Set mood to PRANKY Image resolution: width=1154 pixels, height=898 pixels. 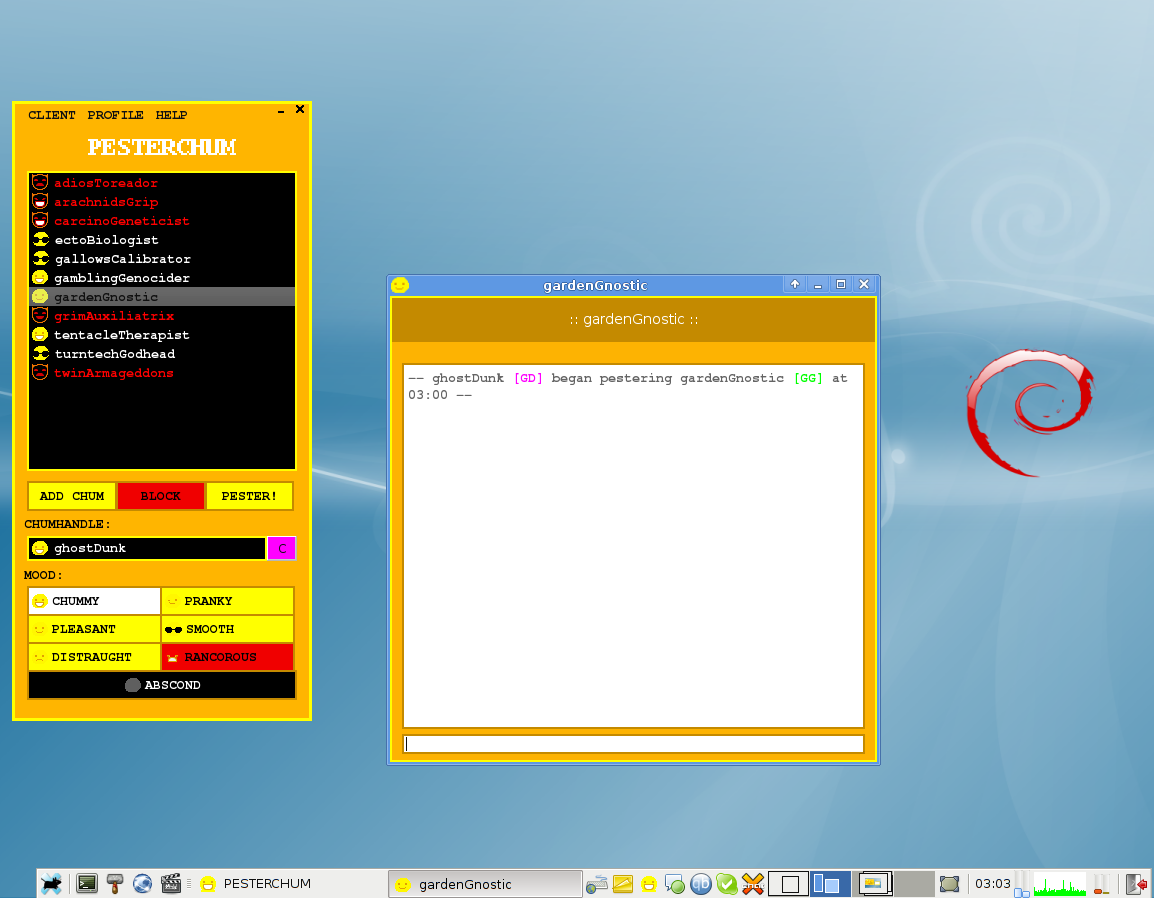[x=227, y=601]
